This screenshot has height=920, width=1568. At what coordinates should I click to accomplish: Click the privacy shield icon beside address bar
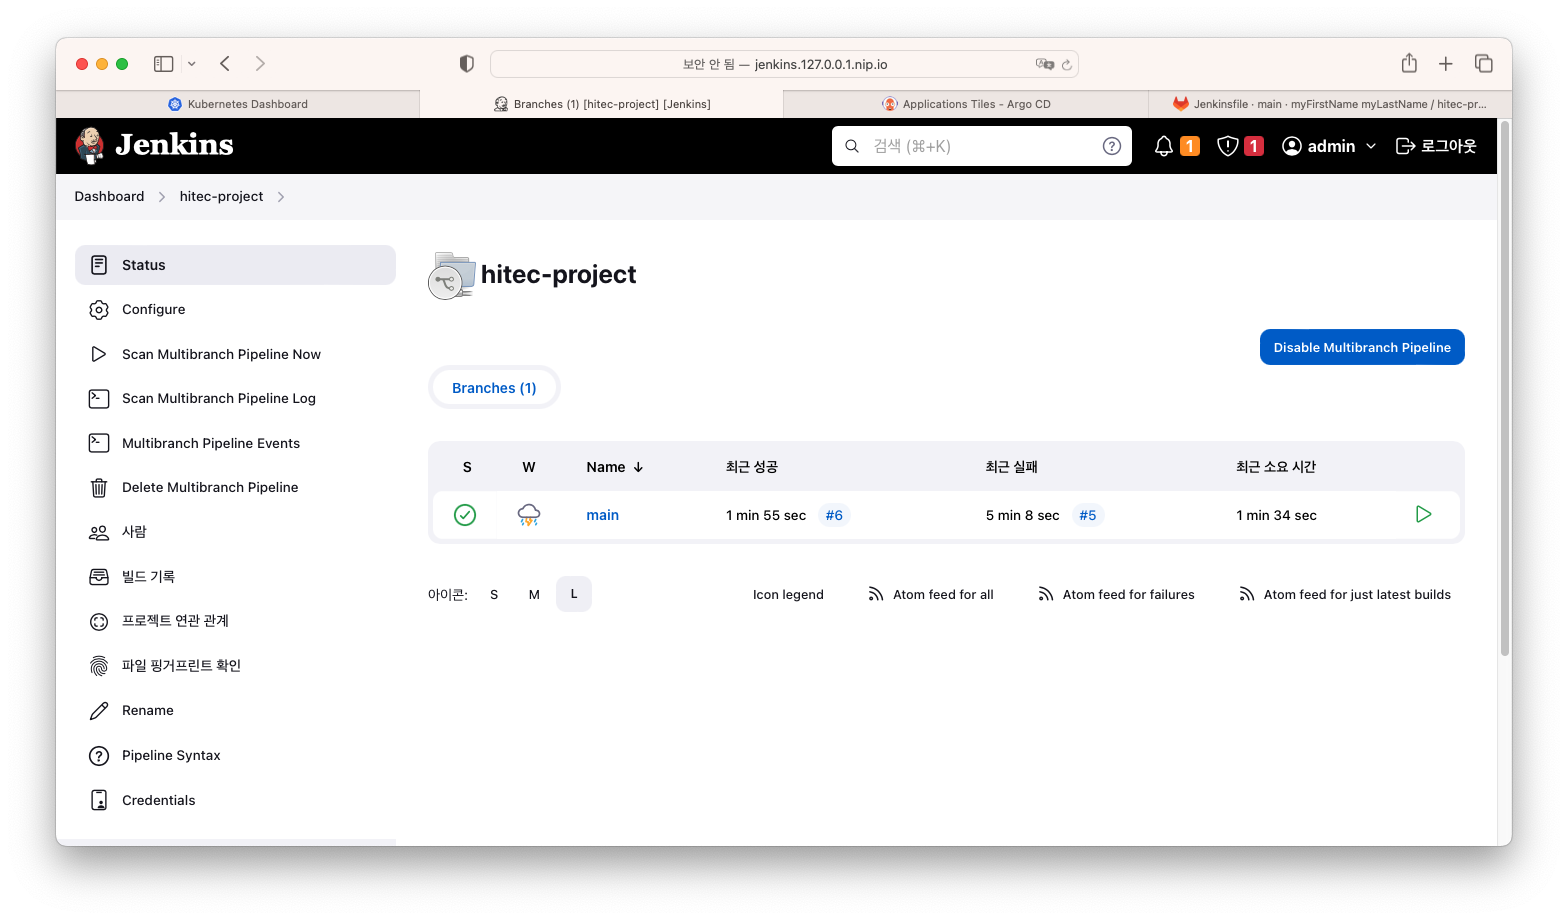click(466, 64)
